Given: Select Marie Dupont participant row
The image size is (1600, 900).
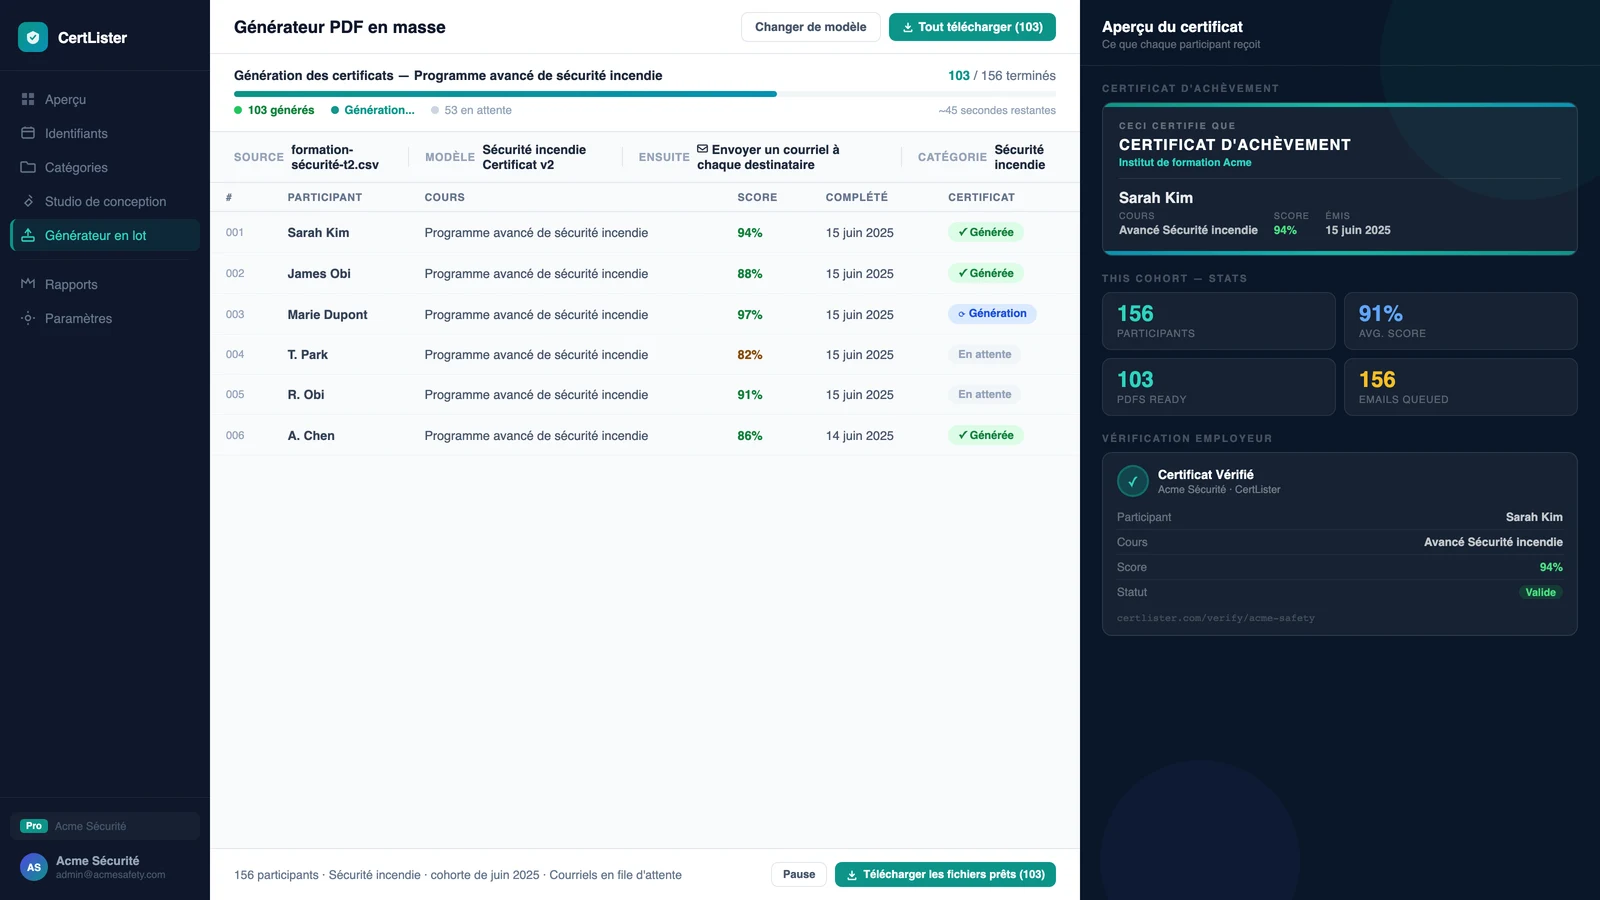Looking at the screenshot, I should coord(645,314).
